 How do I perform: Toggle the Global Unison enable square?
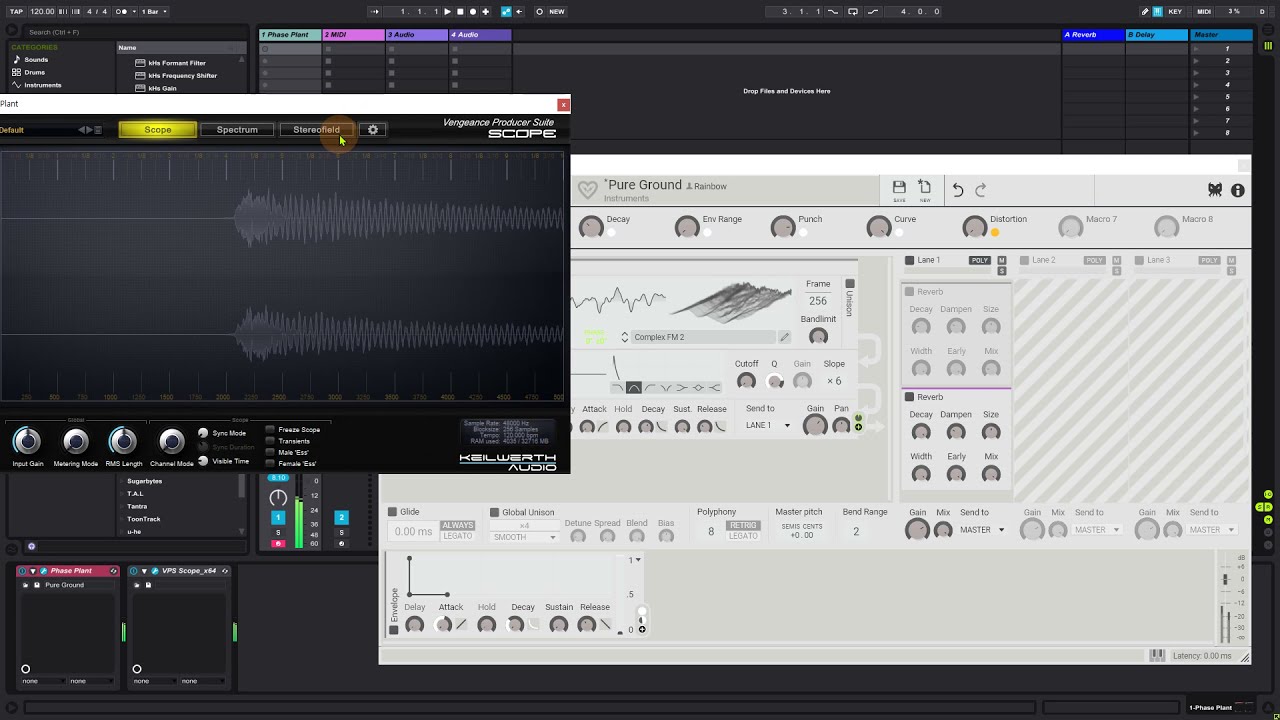click(494, 512)
